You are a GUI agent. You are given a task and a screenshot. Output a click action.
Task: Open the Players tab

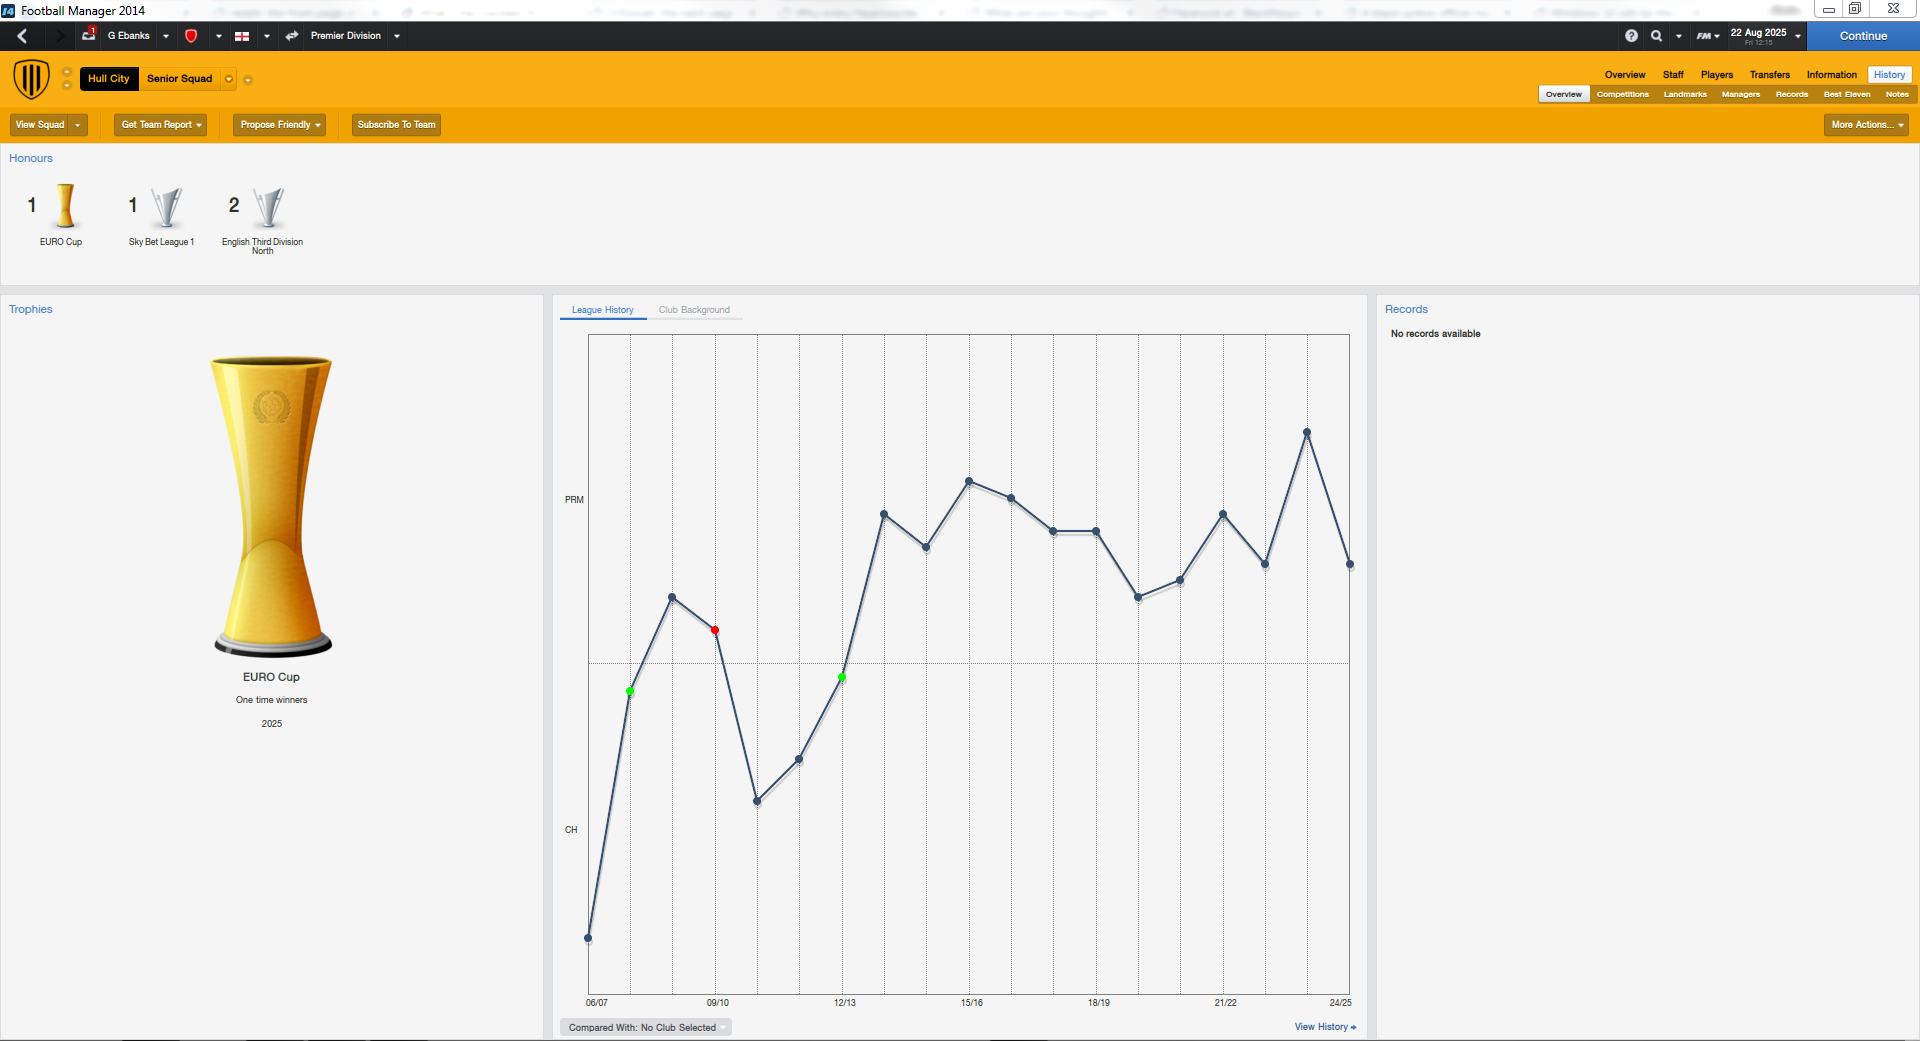(1717, 75)
